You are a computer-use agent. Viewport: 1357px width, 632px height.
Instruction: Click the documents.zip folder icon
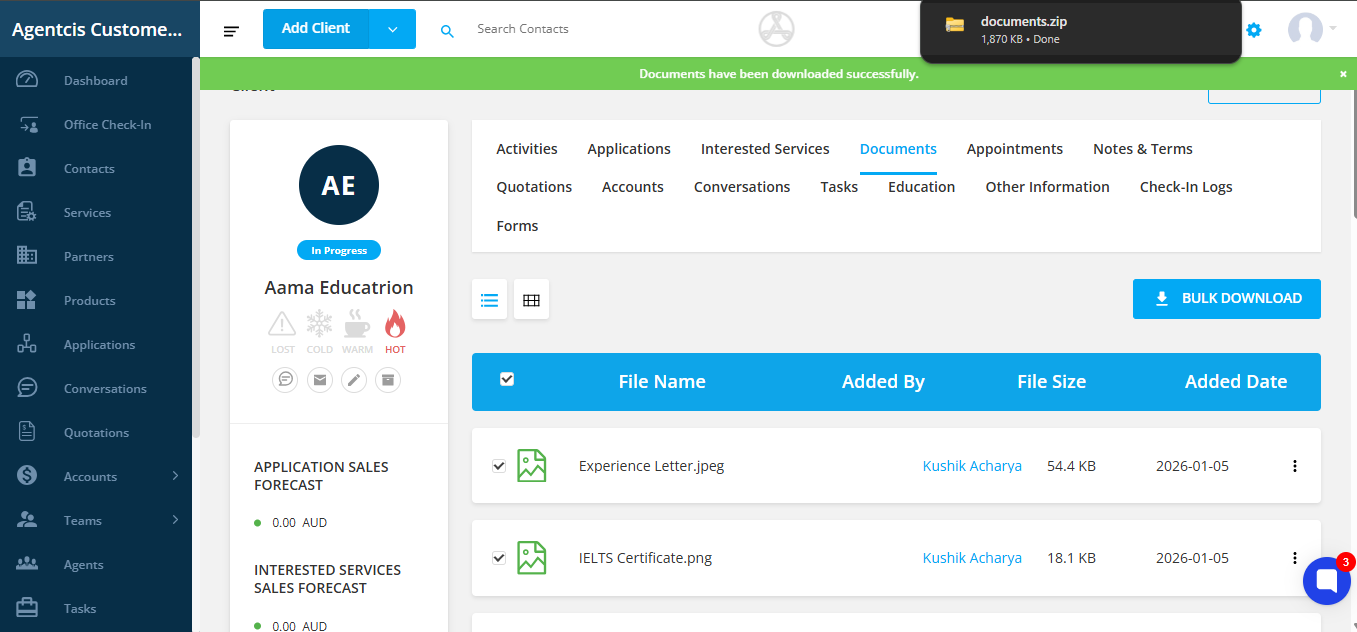(x=955, y=24)
